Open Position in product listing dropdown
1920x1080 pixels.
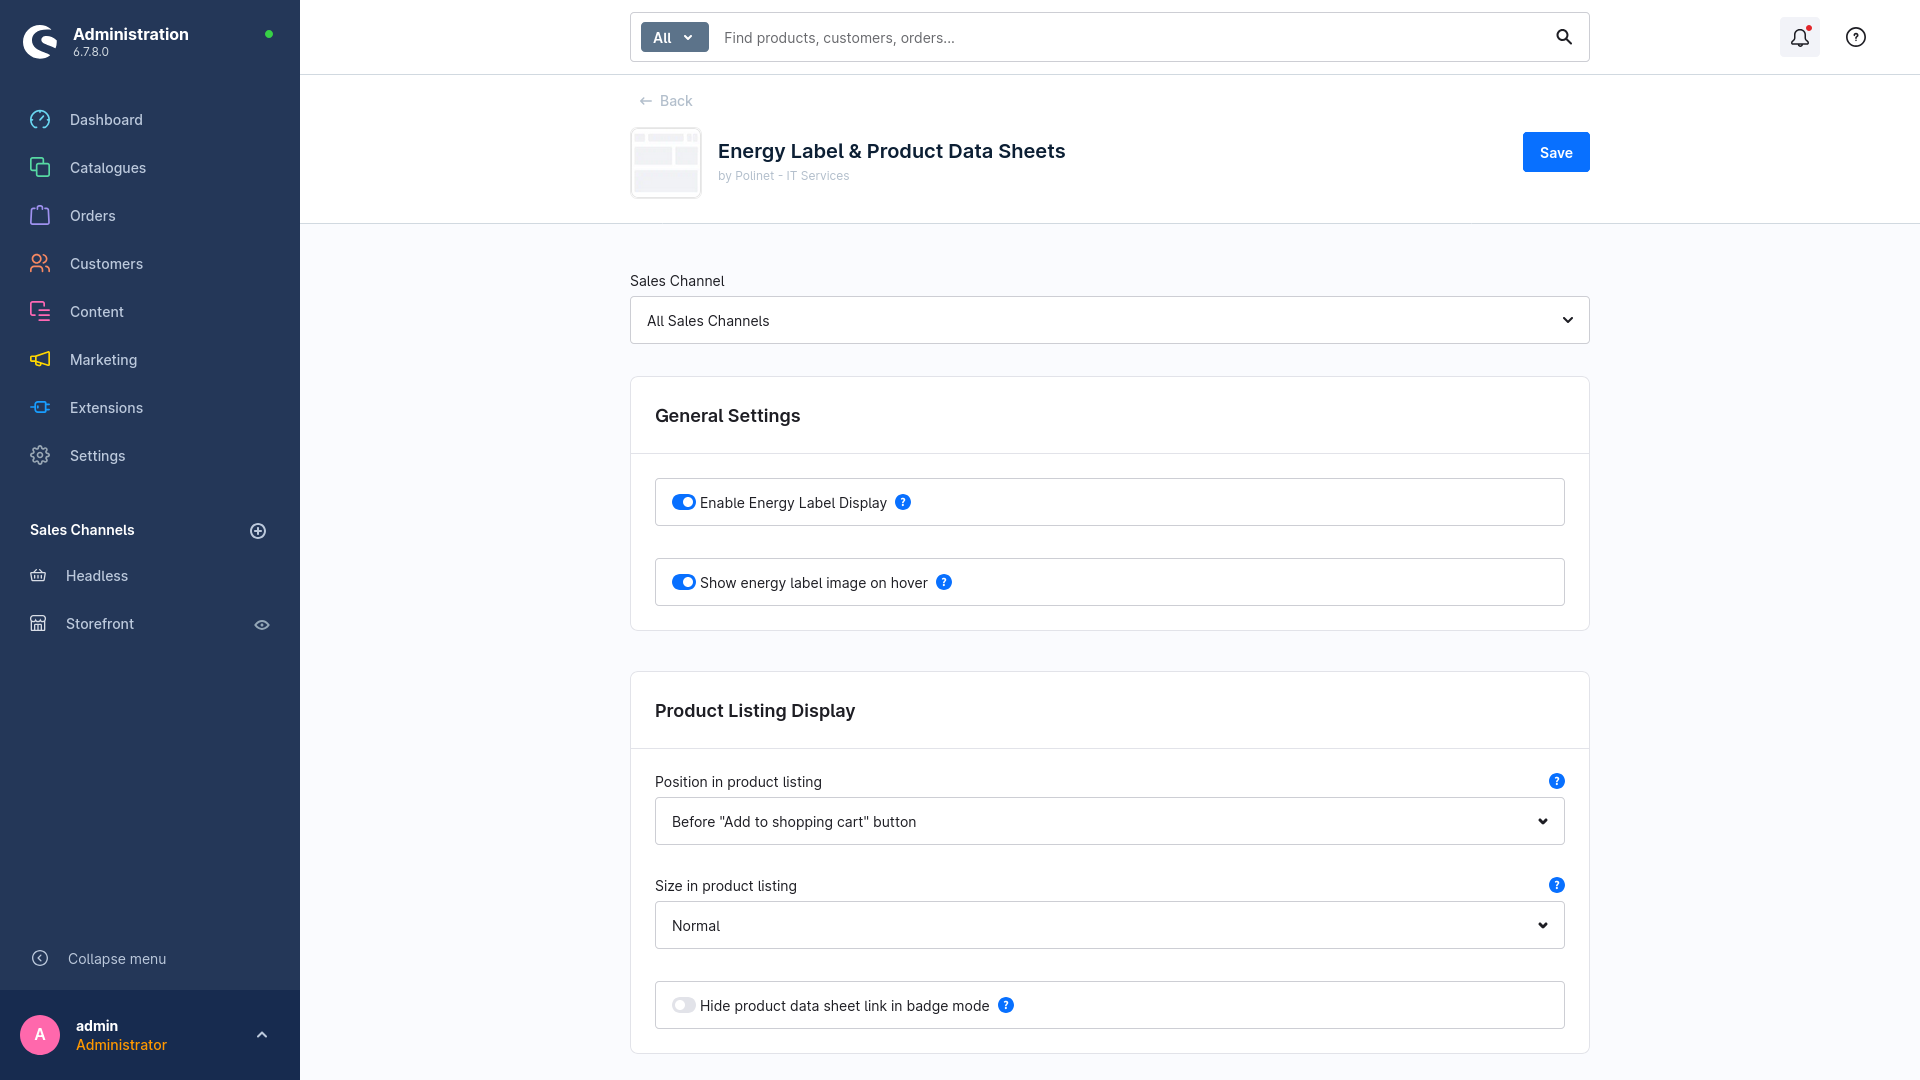coord(1109,821)
